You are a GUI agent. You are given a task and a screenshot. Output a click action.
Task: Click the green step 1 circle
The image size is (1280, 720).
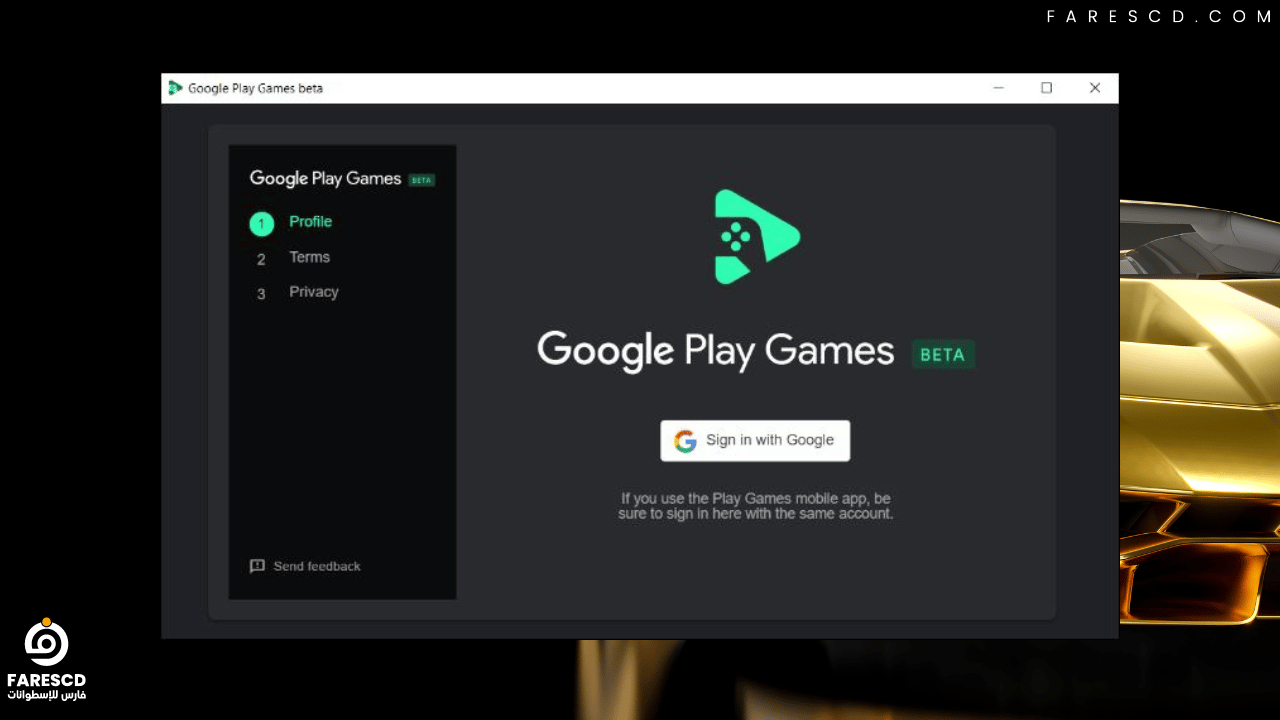261,224
